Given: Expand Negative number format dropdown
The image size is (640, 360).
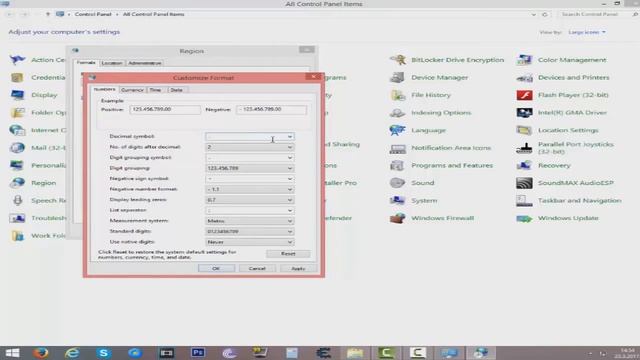Looking at the screenshot, I should click(x=289, y=189).
